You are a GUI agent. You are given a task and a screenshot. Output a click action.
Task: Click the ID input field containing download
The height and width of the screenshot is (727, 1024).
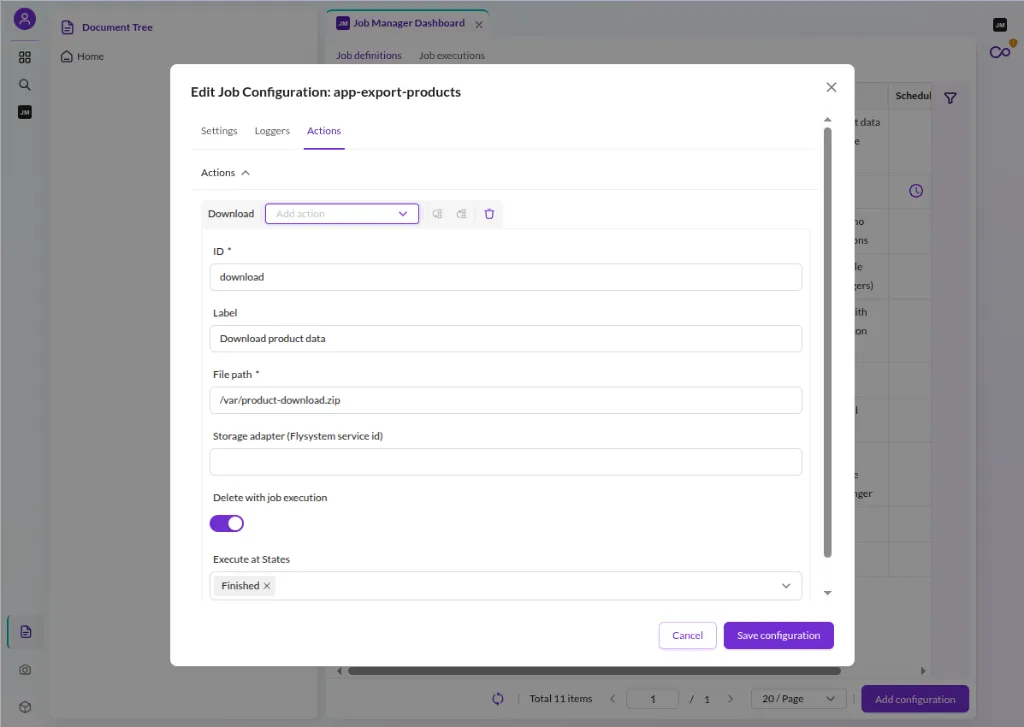click(x=505, y=277)
